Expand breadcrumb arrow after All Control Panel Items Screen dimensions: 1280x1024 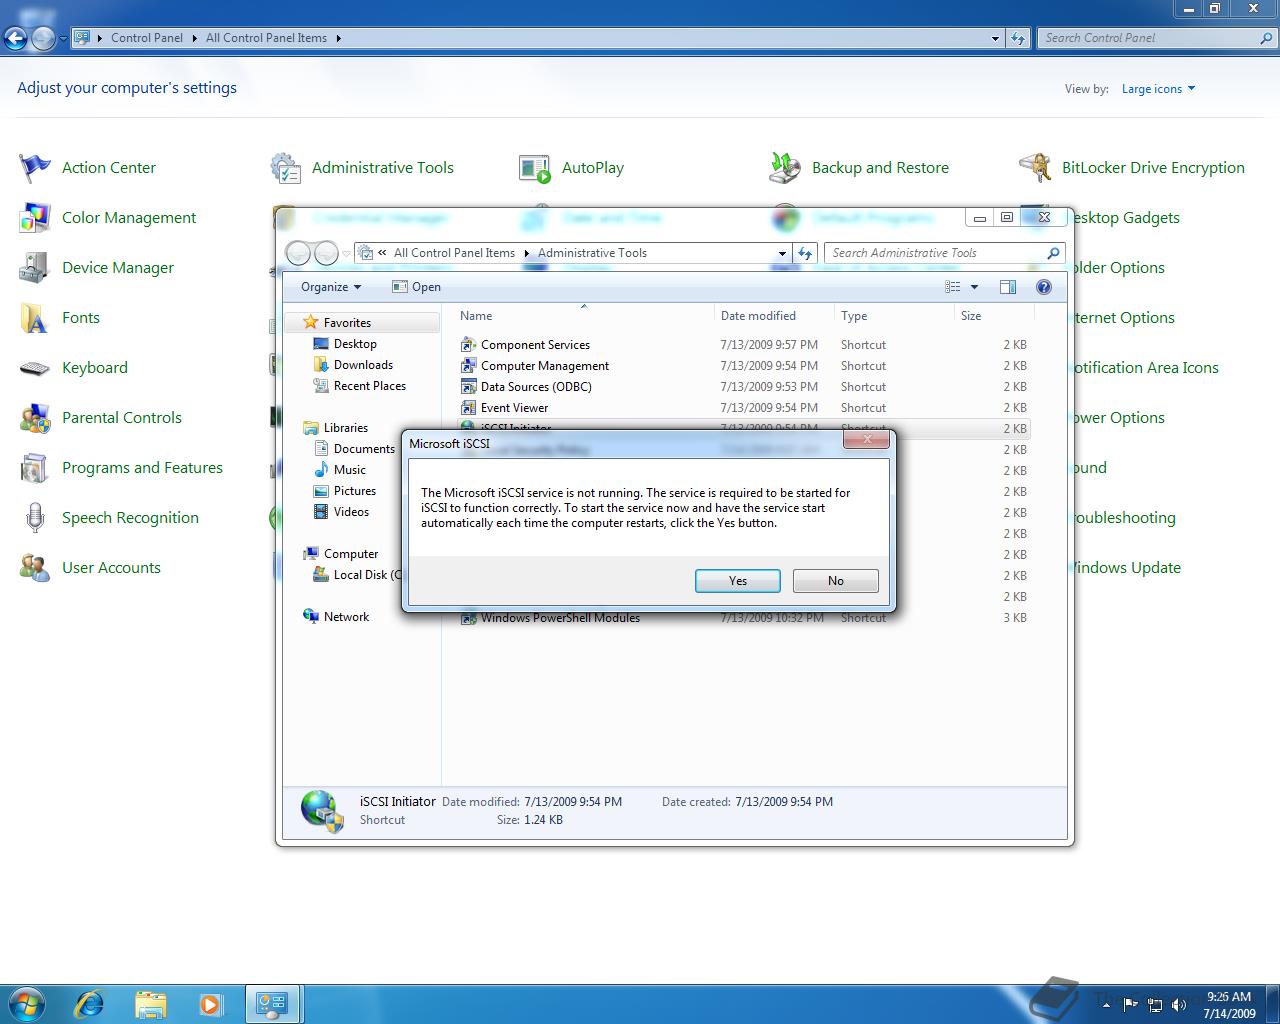point(338,38)
